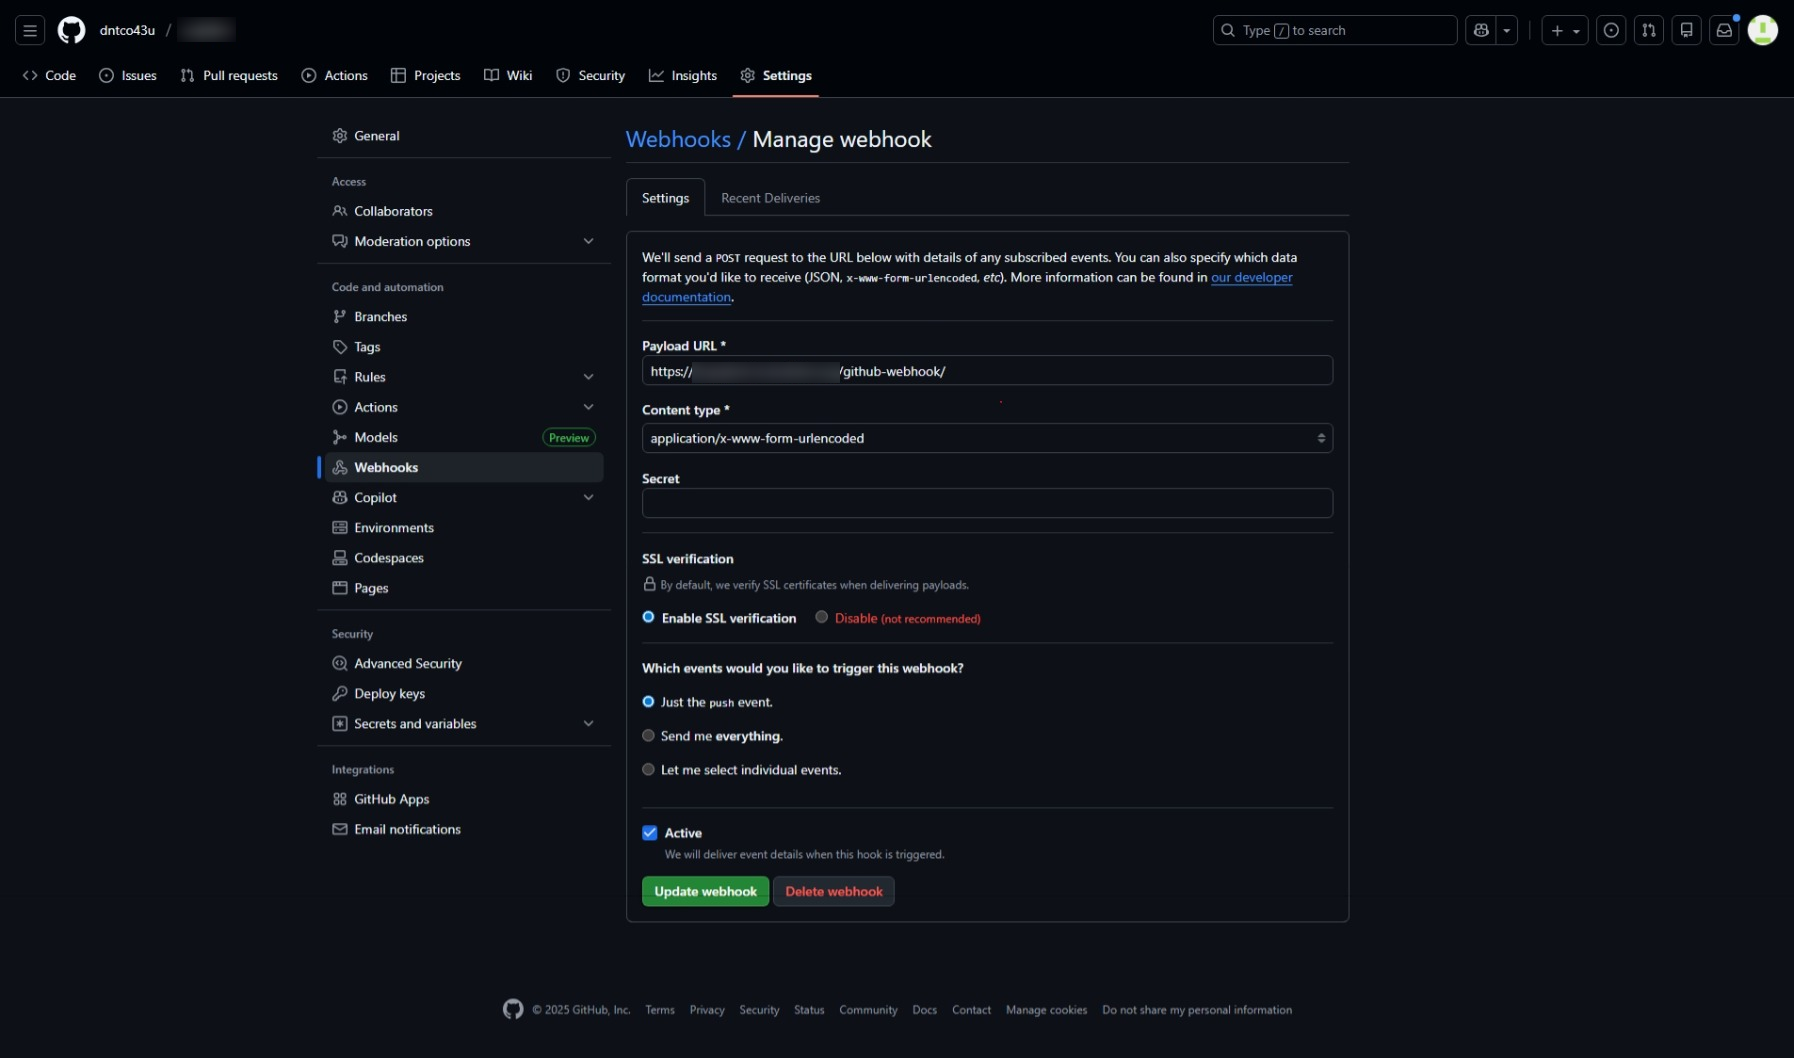Open the Content type dropdown
The image size is (1794, 1058).
[986, 438]
